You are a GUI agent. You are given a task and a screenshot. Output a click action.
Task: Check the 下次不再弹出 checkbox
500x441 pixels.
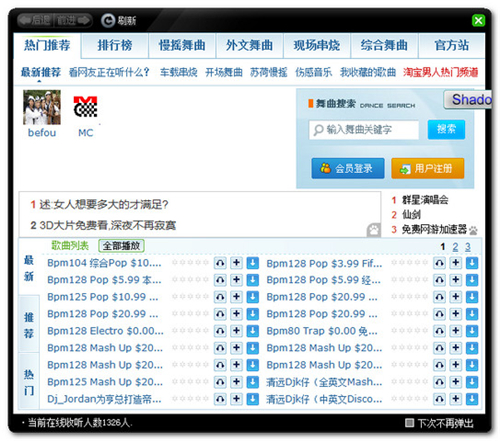(409, 423)
